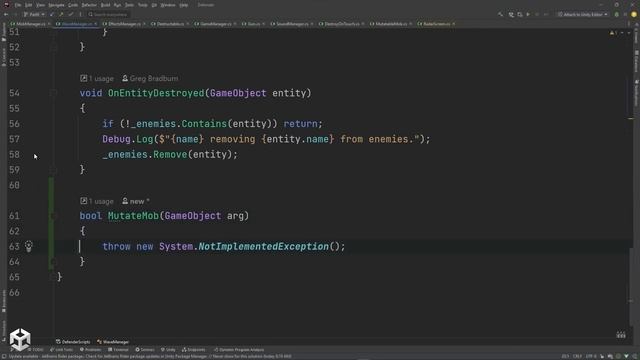Open the TODO tool window
The width and height of the screenshot is (640, 360).
pos(36,350)
